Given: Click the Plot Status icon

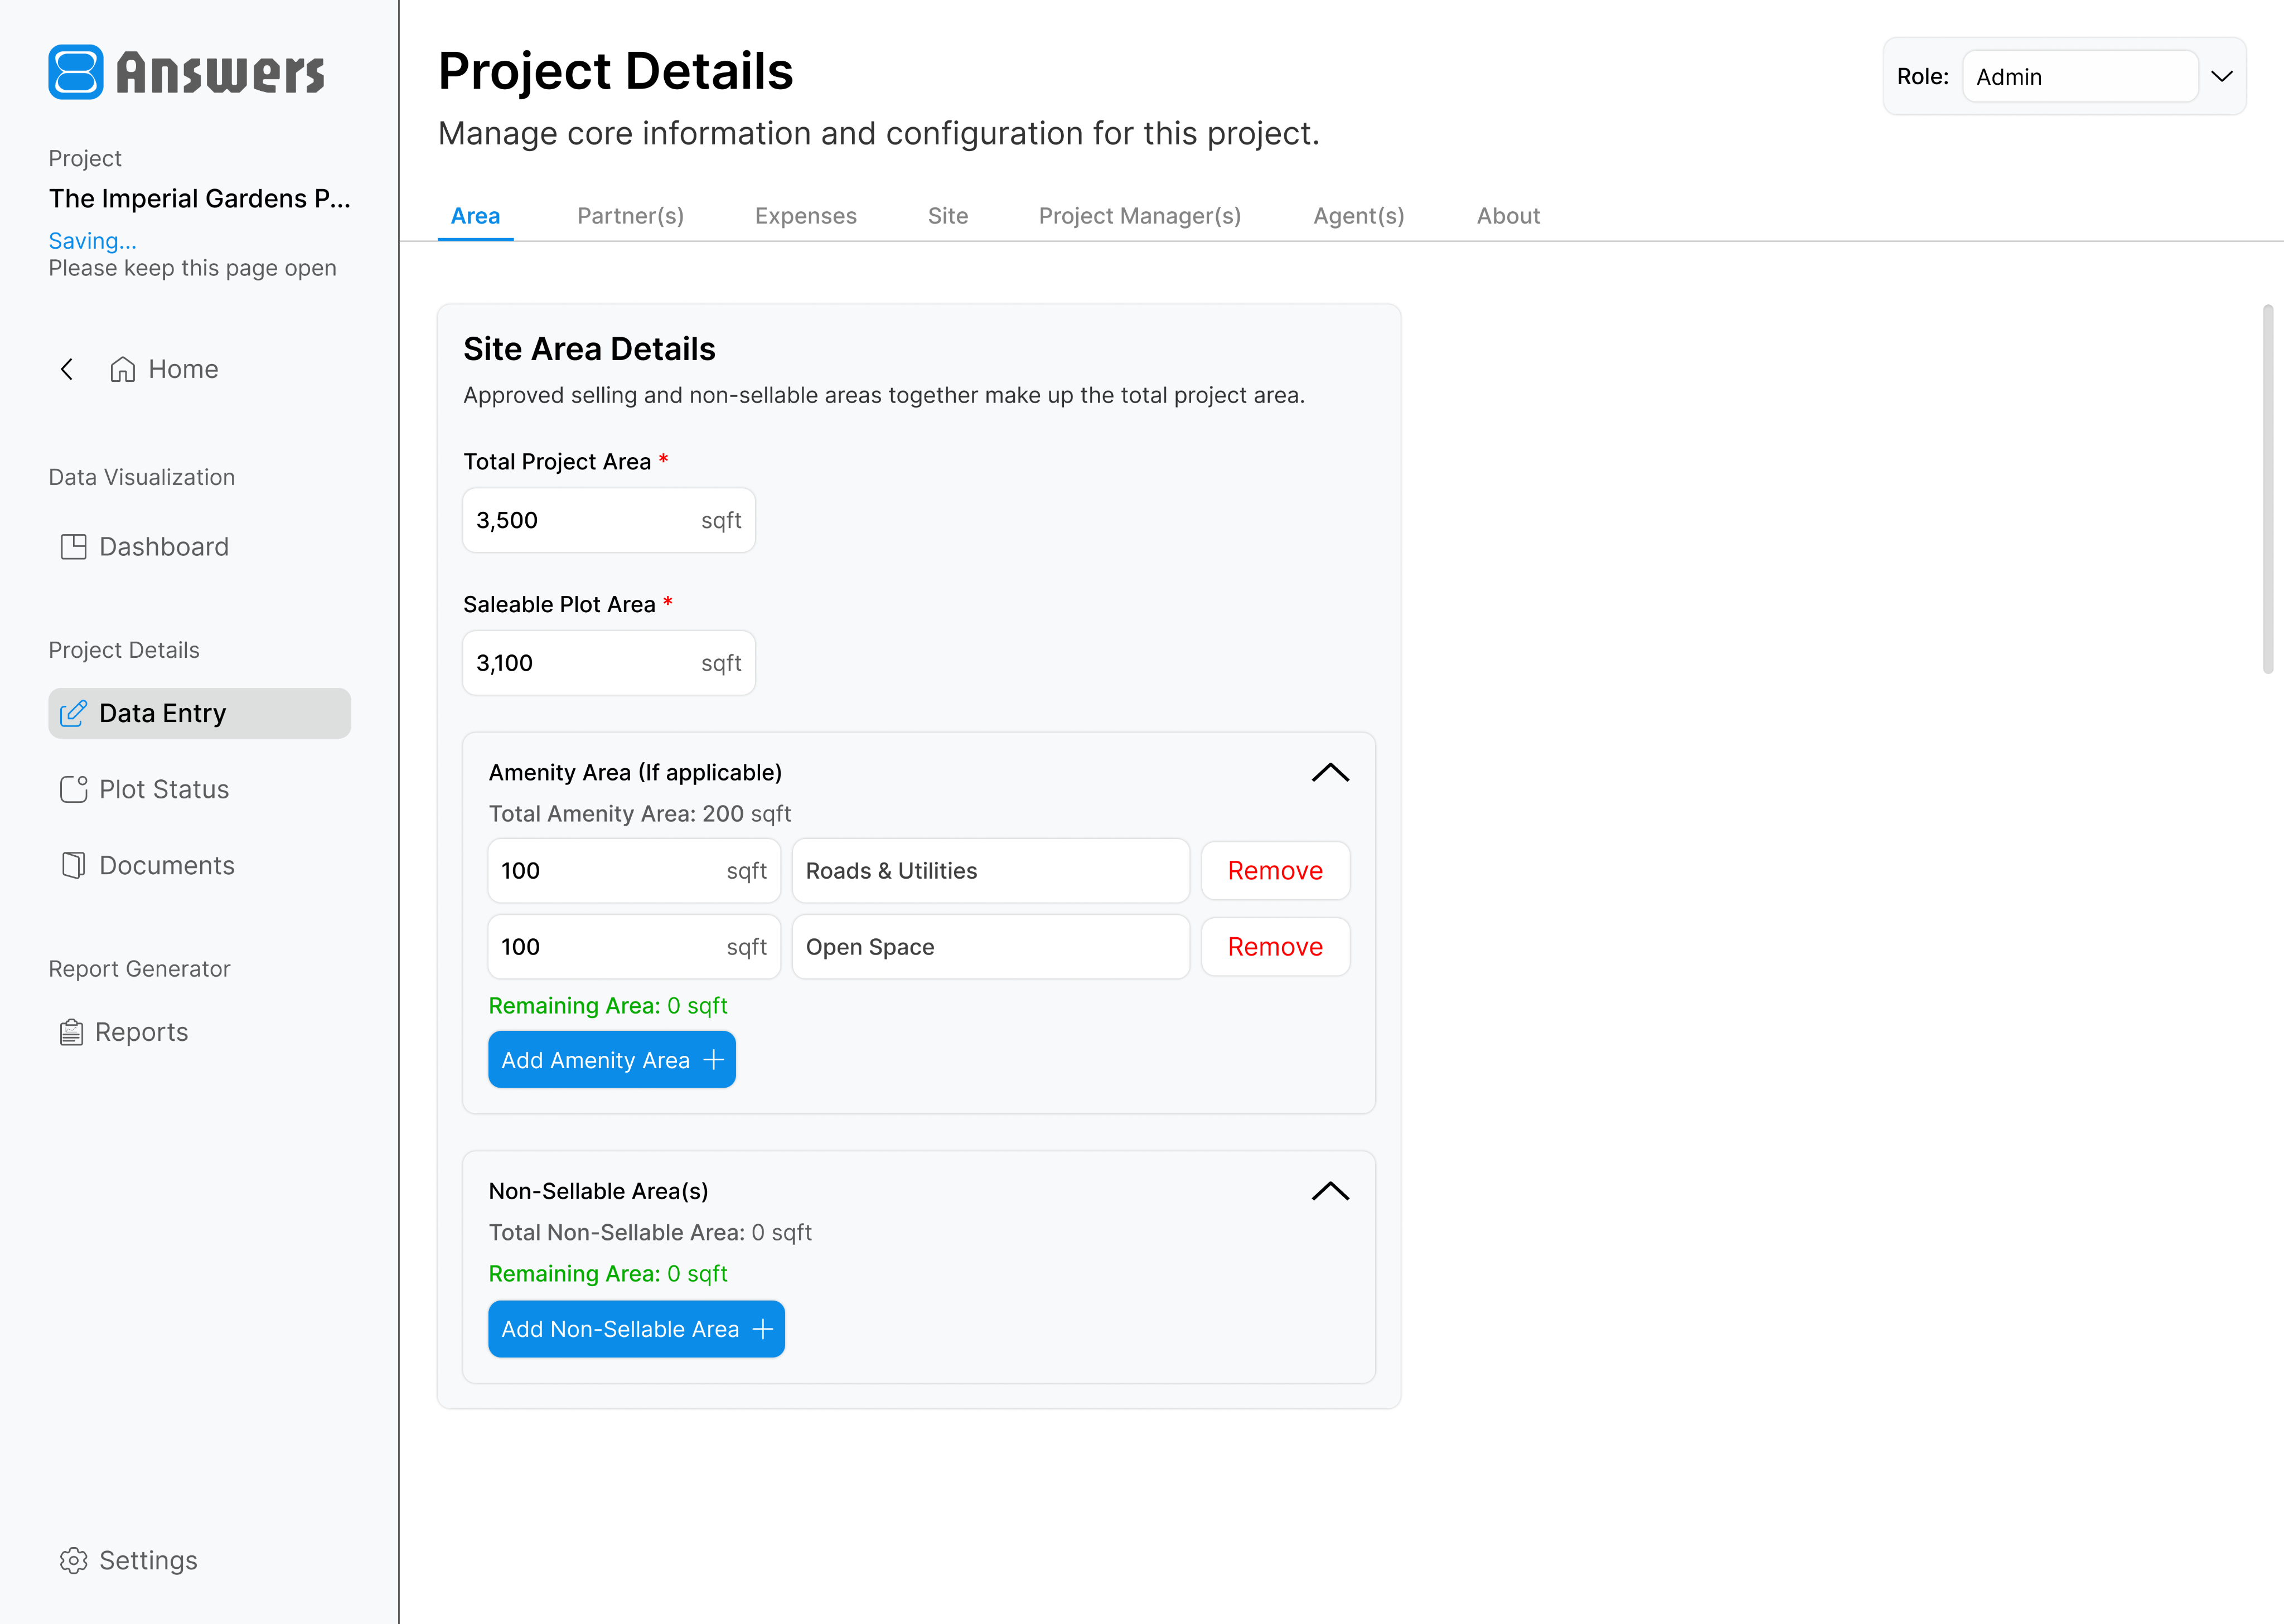Looking at the screenshot, I should [74, 789].
